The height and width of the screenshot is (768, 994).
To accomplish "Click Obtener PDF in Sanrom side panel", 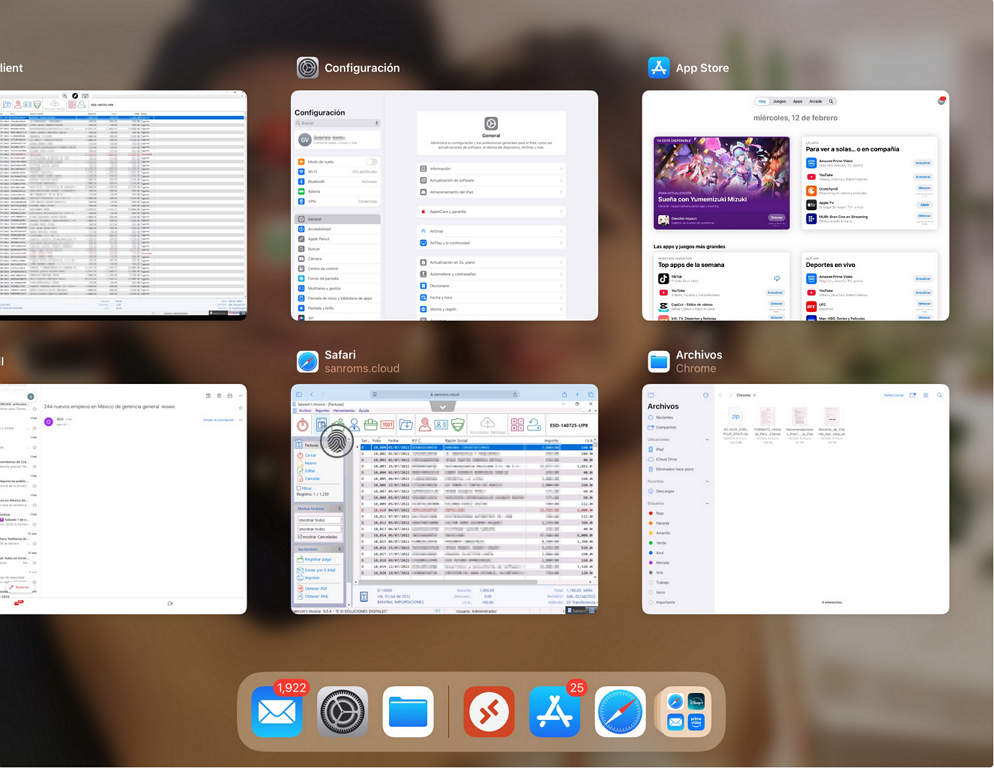I will tap(316, 589).
